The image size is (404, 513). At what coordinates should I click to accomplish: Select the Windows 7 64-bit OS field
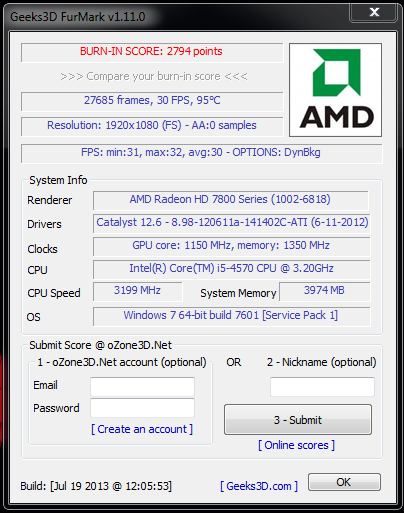[x=232, y=316]
